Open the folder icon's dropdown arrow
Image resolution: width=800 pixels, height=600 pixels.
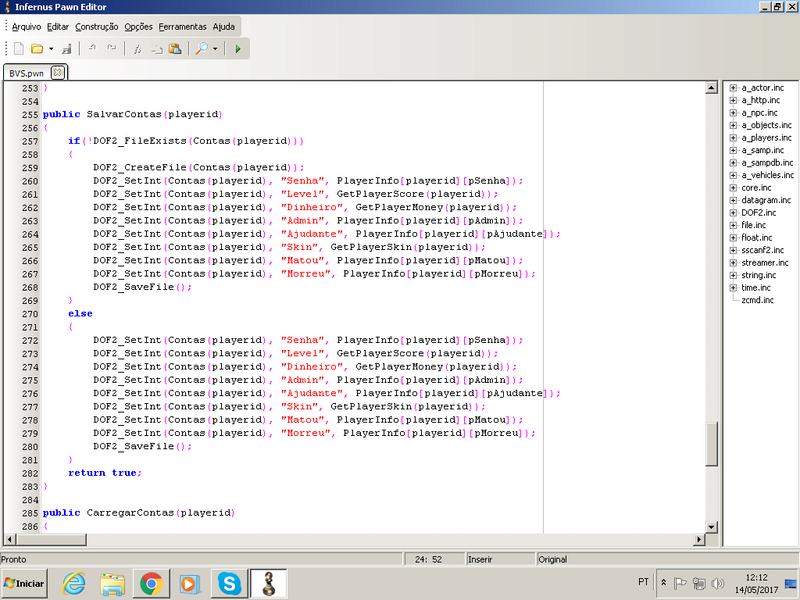click(x=51, y=49)
